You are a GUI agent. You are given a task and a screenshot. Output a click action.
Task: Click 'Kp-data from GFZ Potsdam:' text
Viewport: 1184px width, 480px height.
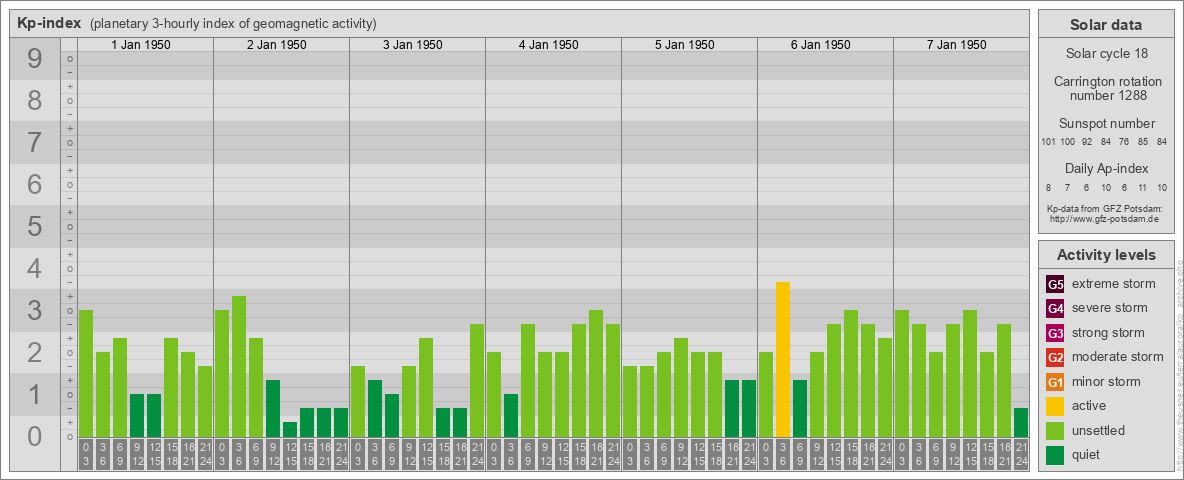(x=1106, y=209)
